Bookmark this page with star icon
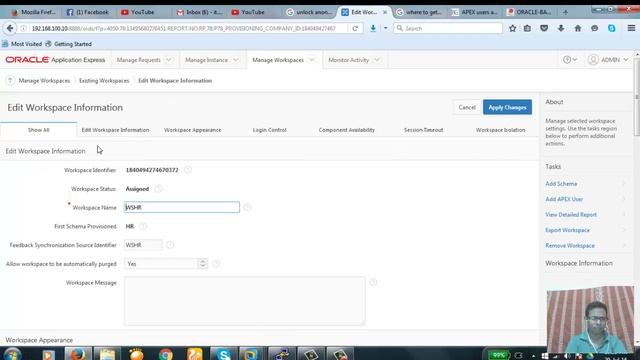 (513, 28)
